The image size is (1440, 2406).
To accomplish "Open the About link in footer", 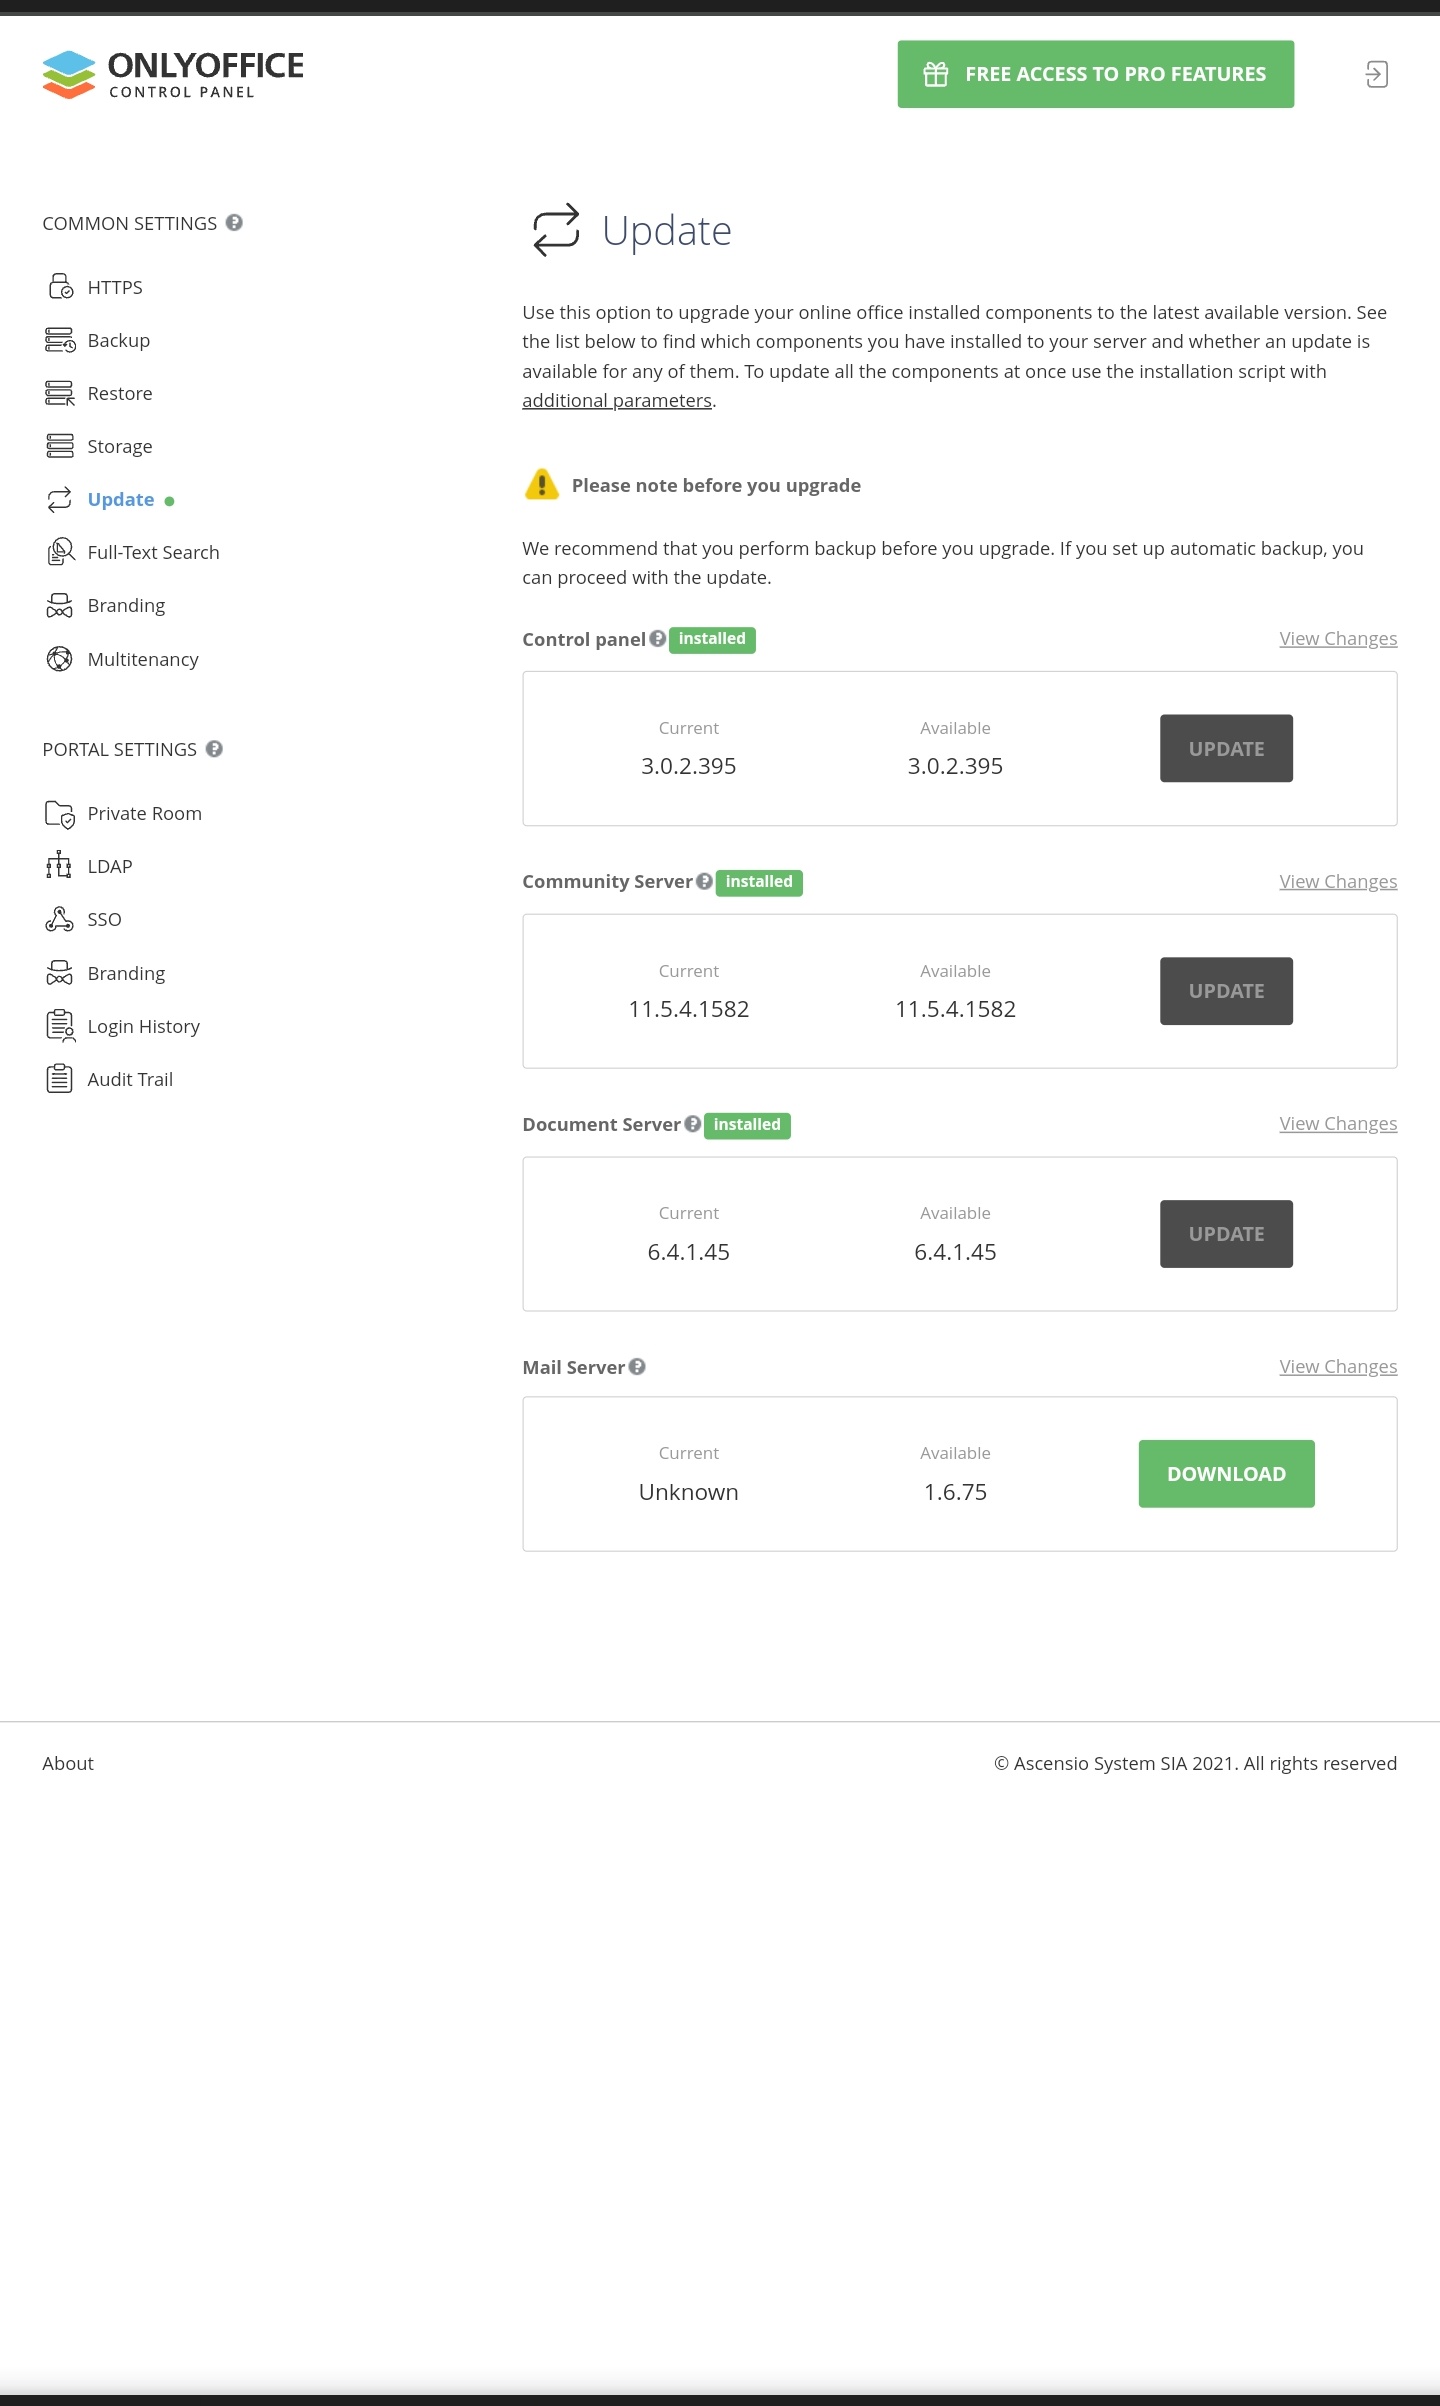I will coord(68,1763).
